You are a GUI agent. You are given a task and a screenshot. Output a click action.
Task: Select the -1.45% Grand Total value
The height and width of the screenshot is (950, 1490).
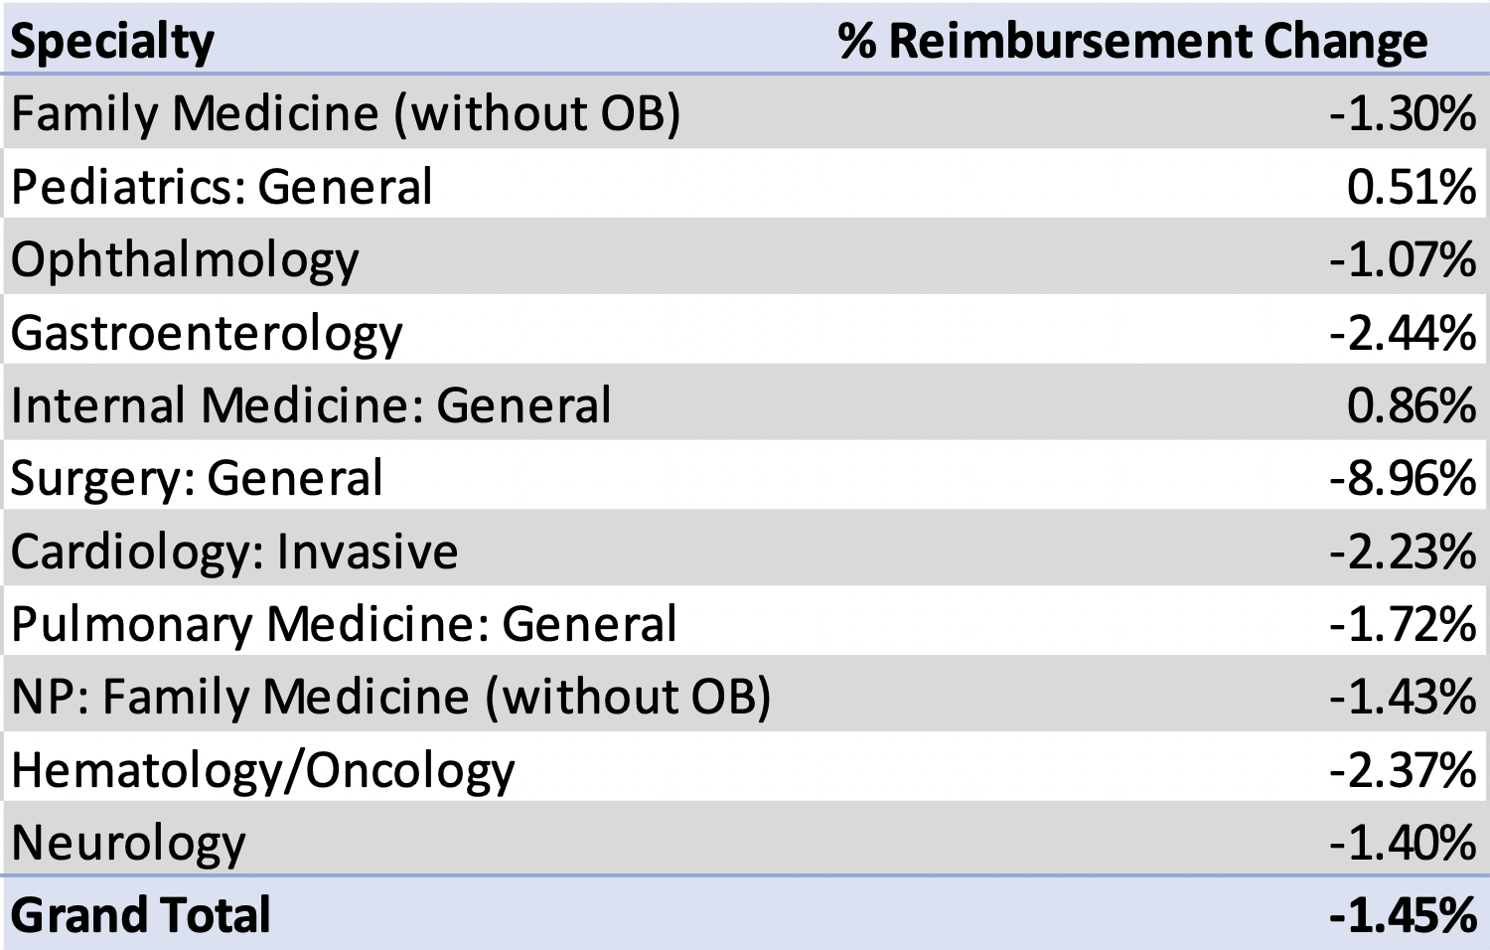tap(1402, 915)
